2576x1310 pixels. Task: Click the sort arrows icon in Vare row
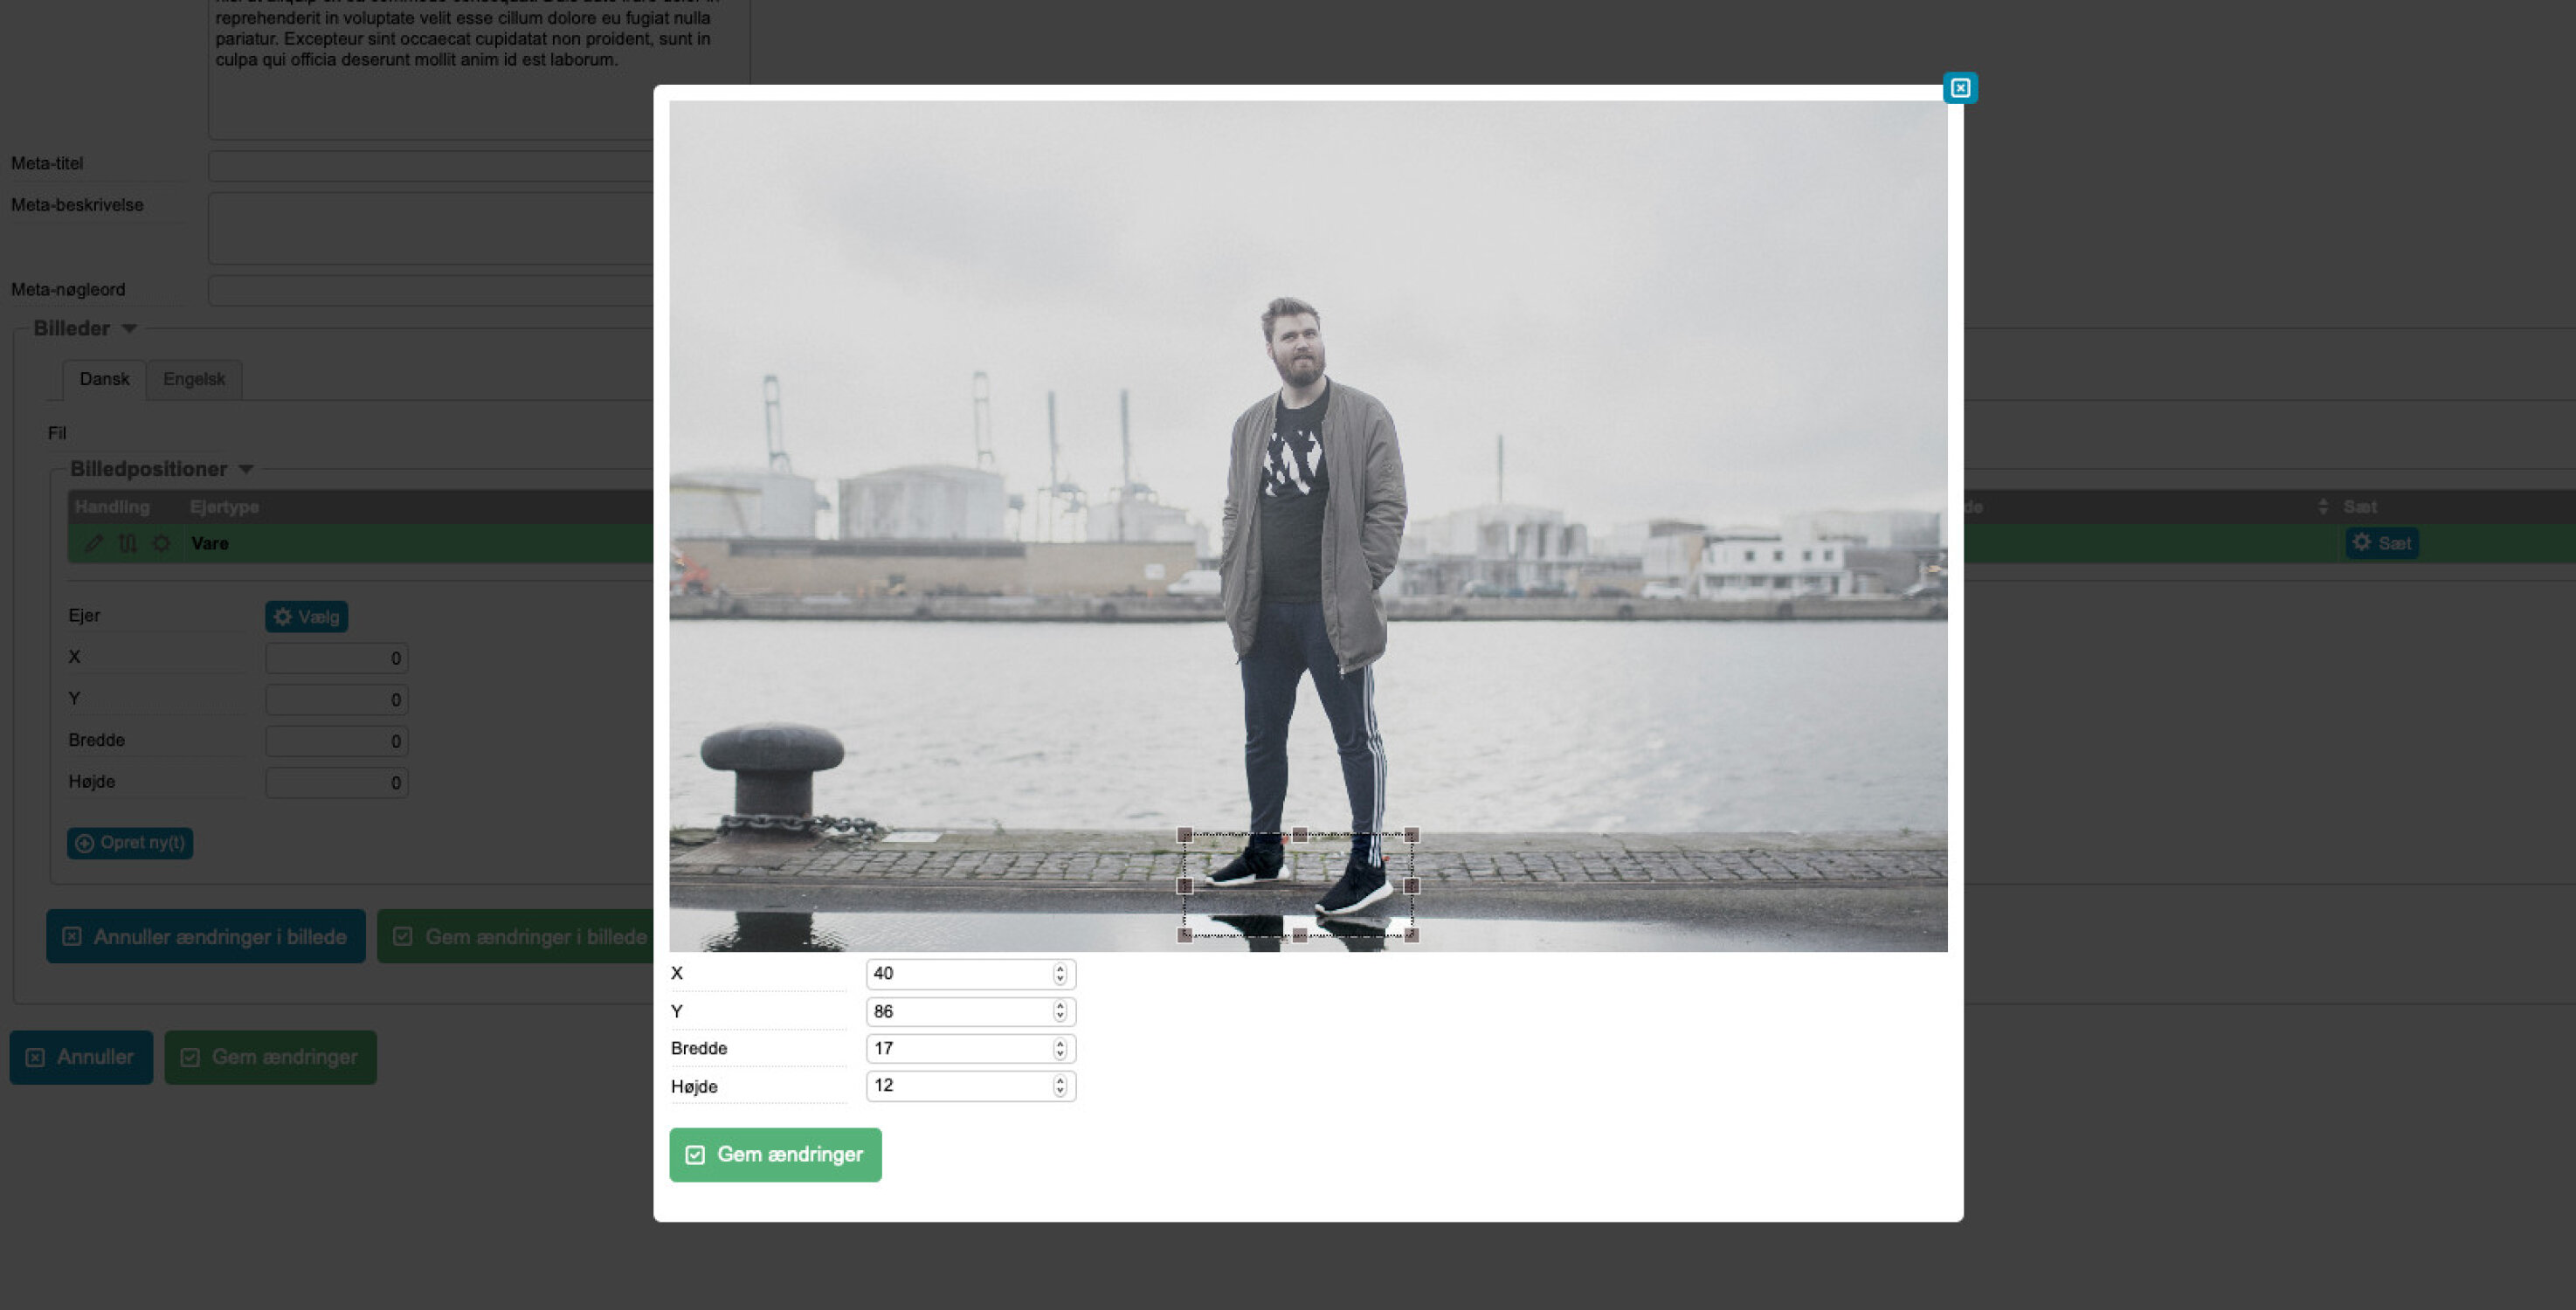[127, 543]
